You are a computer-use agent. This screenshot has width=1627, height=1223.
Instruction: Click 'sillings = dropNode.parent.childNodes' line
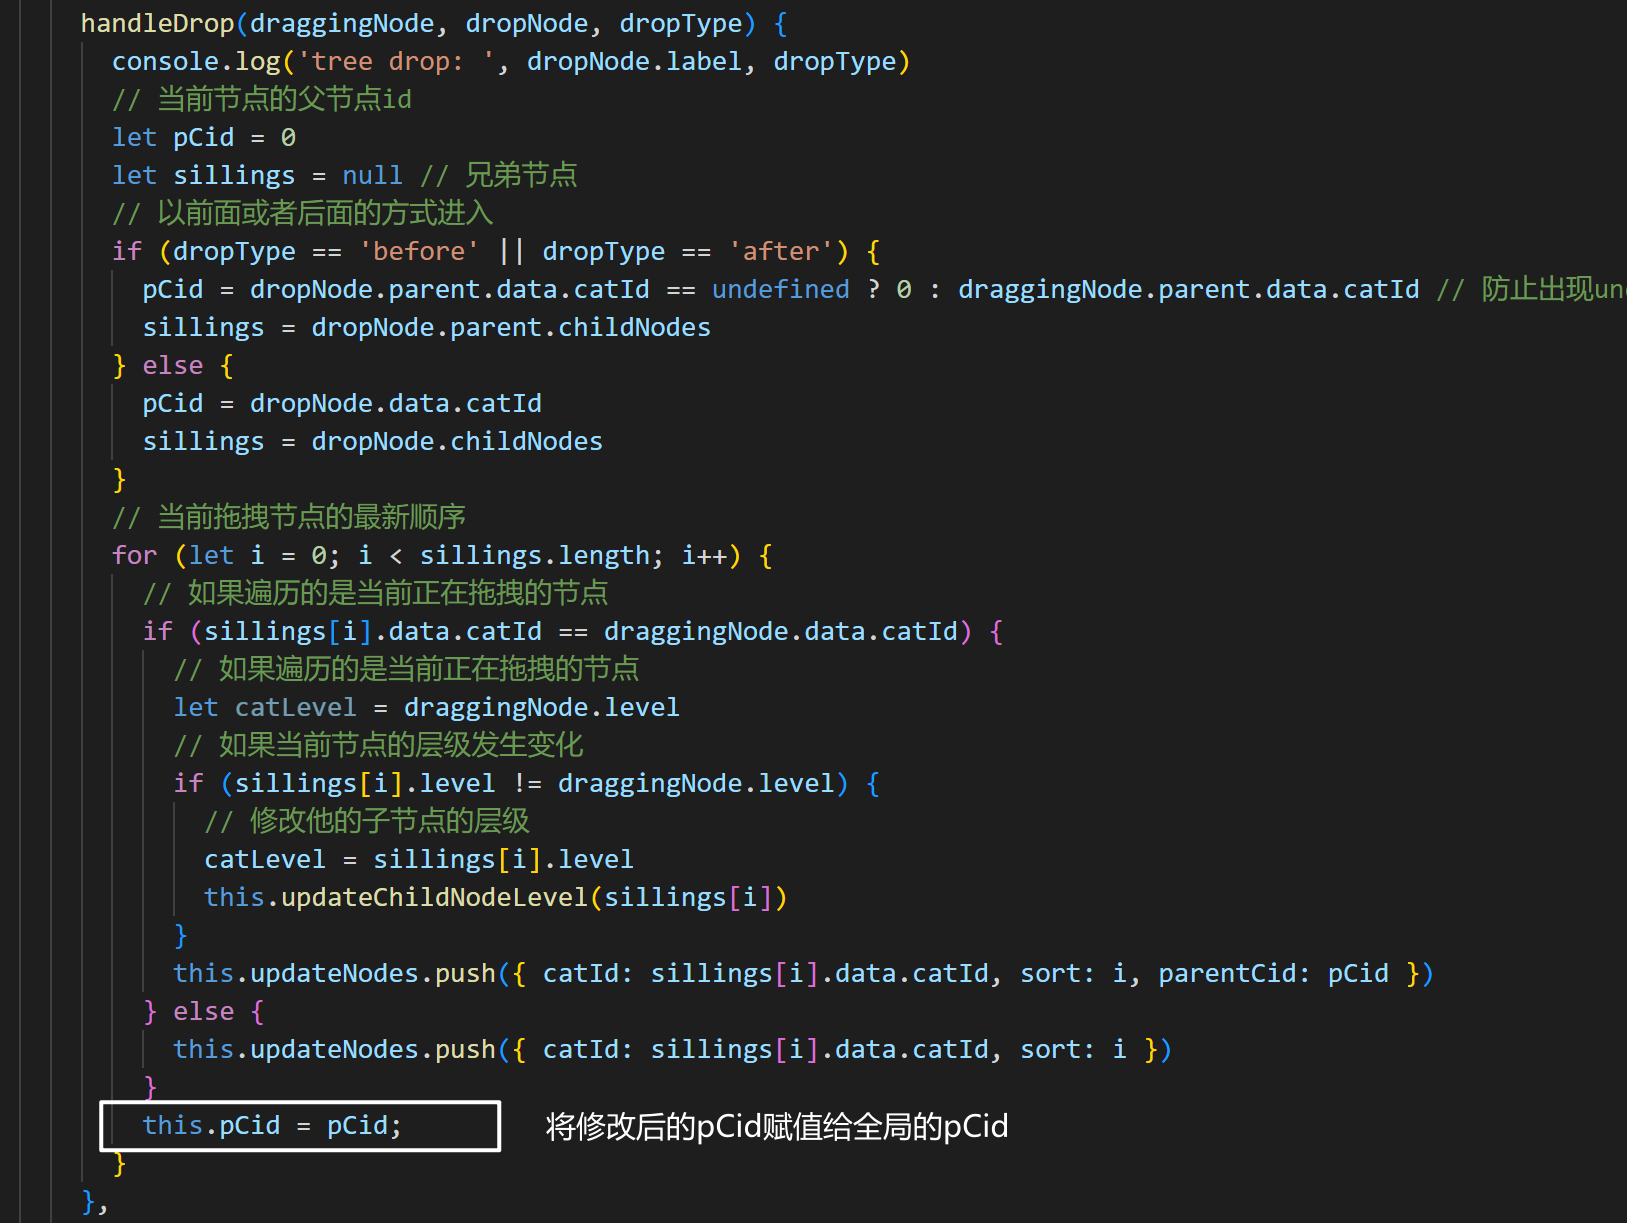427,327
